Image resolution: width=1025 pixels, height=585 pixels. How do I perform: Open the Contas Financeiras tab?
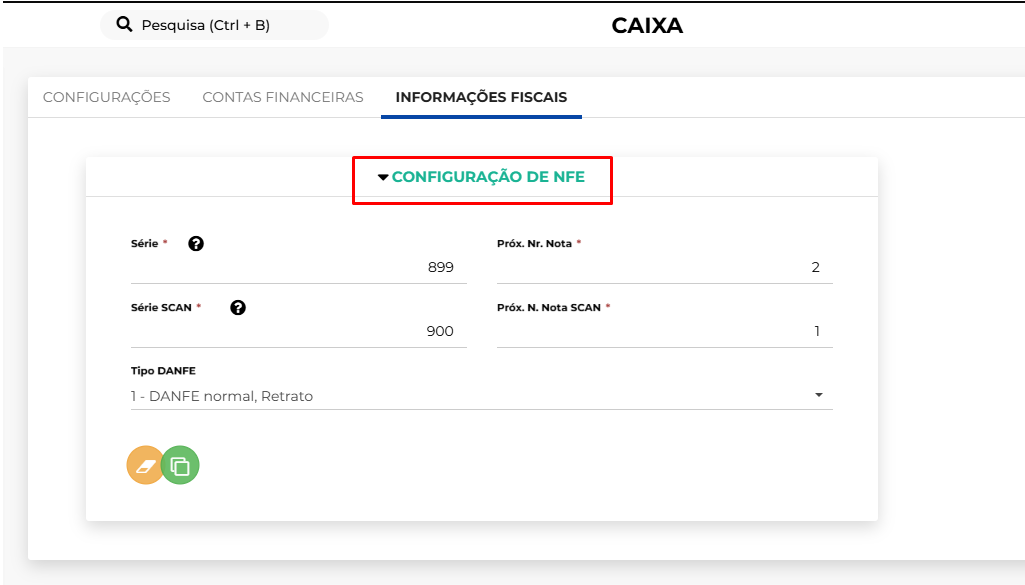[x=283, y=97]
